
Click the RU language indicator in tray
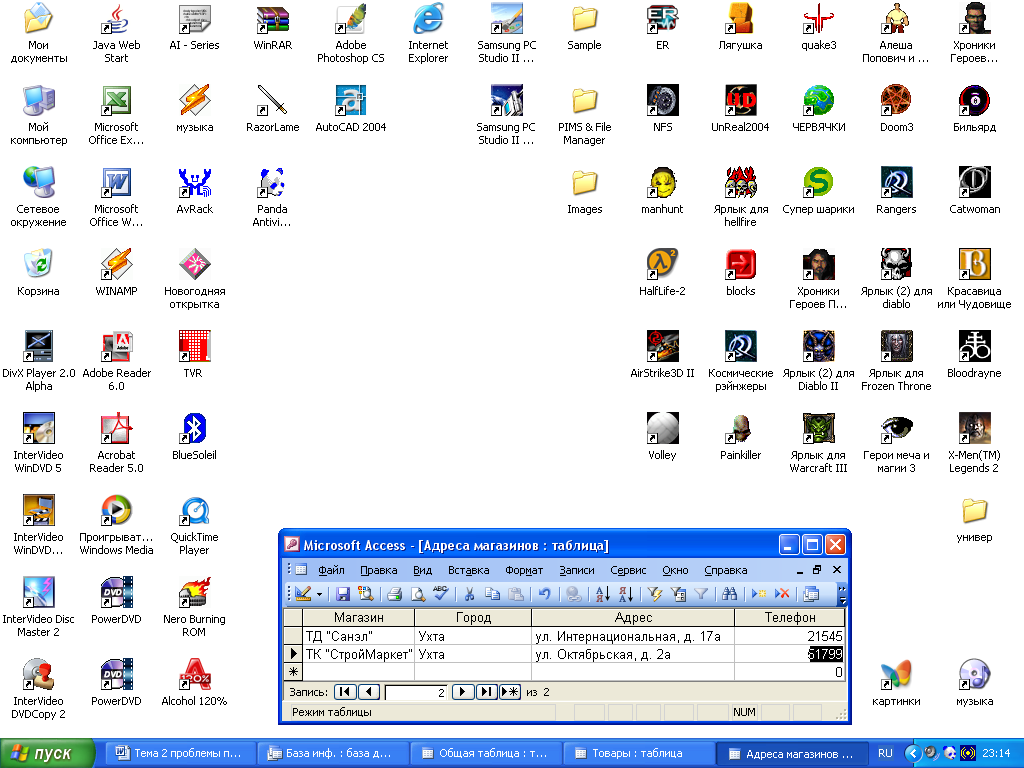pyautogui.click(x=885, y=754)
